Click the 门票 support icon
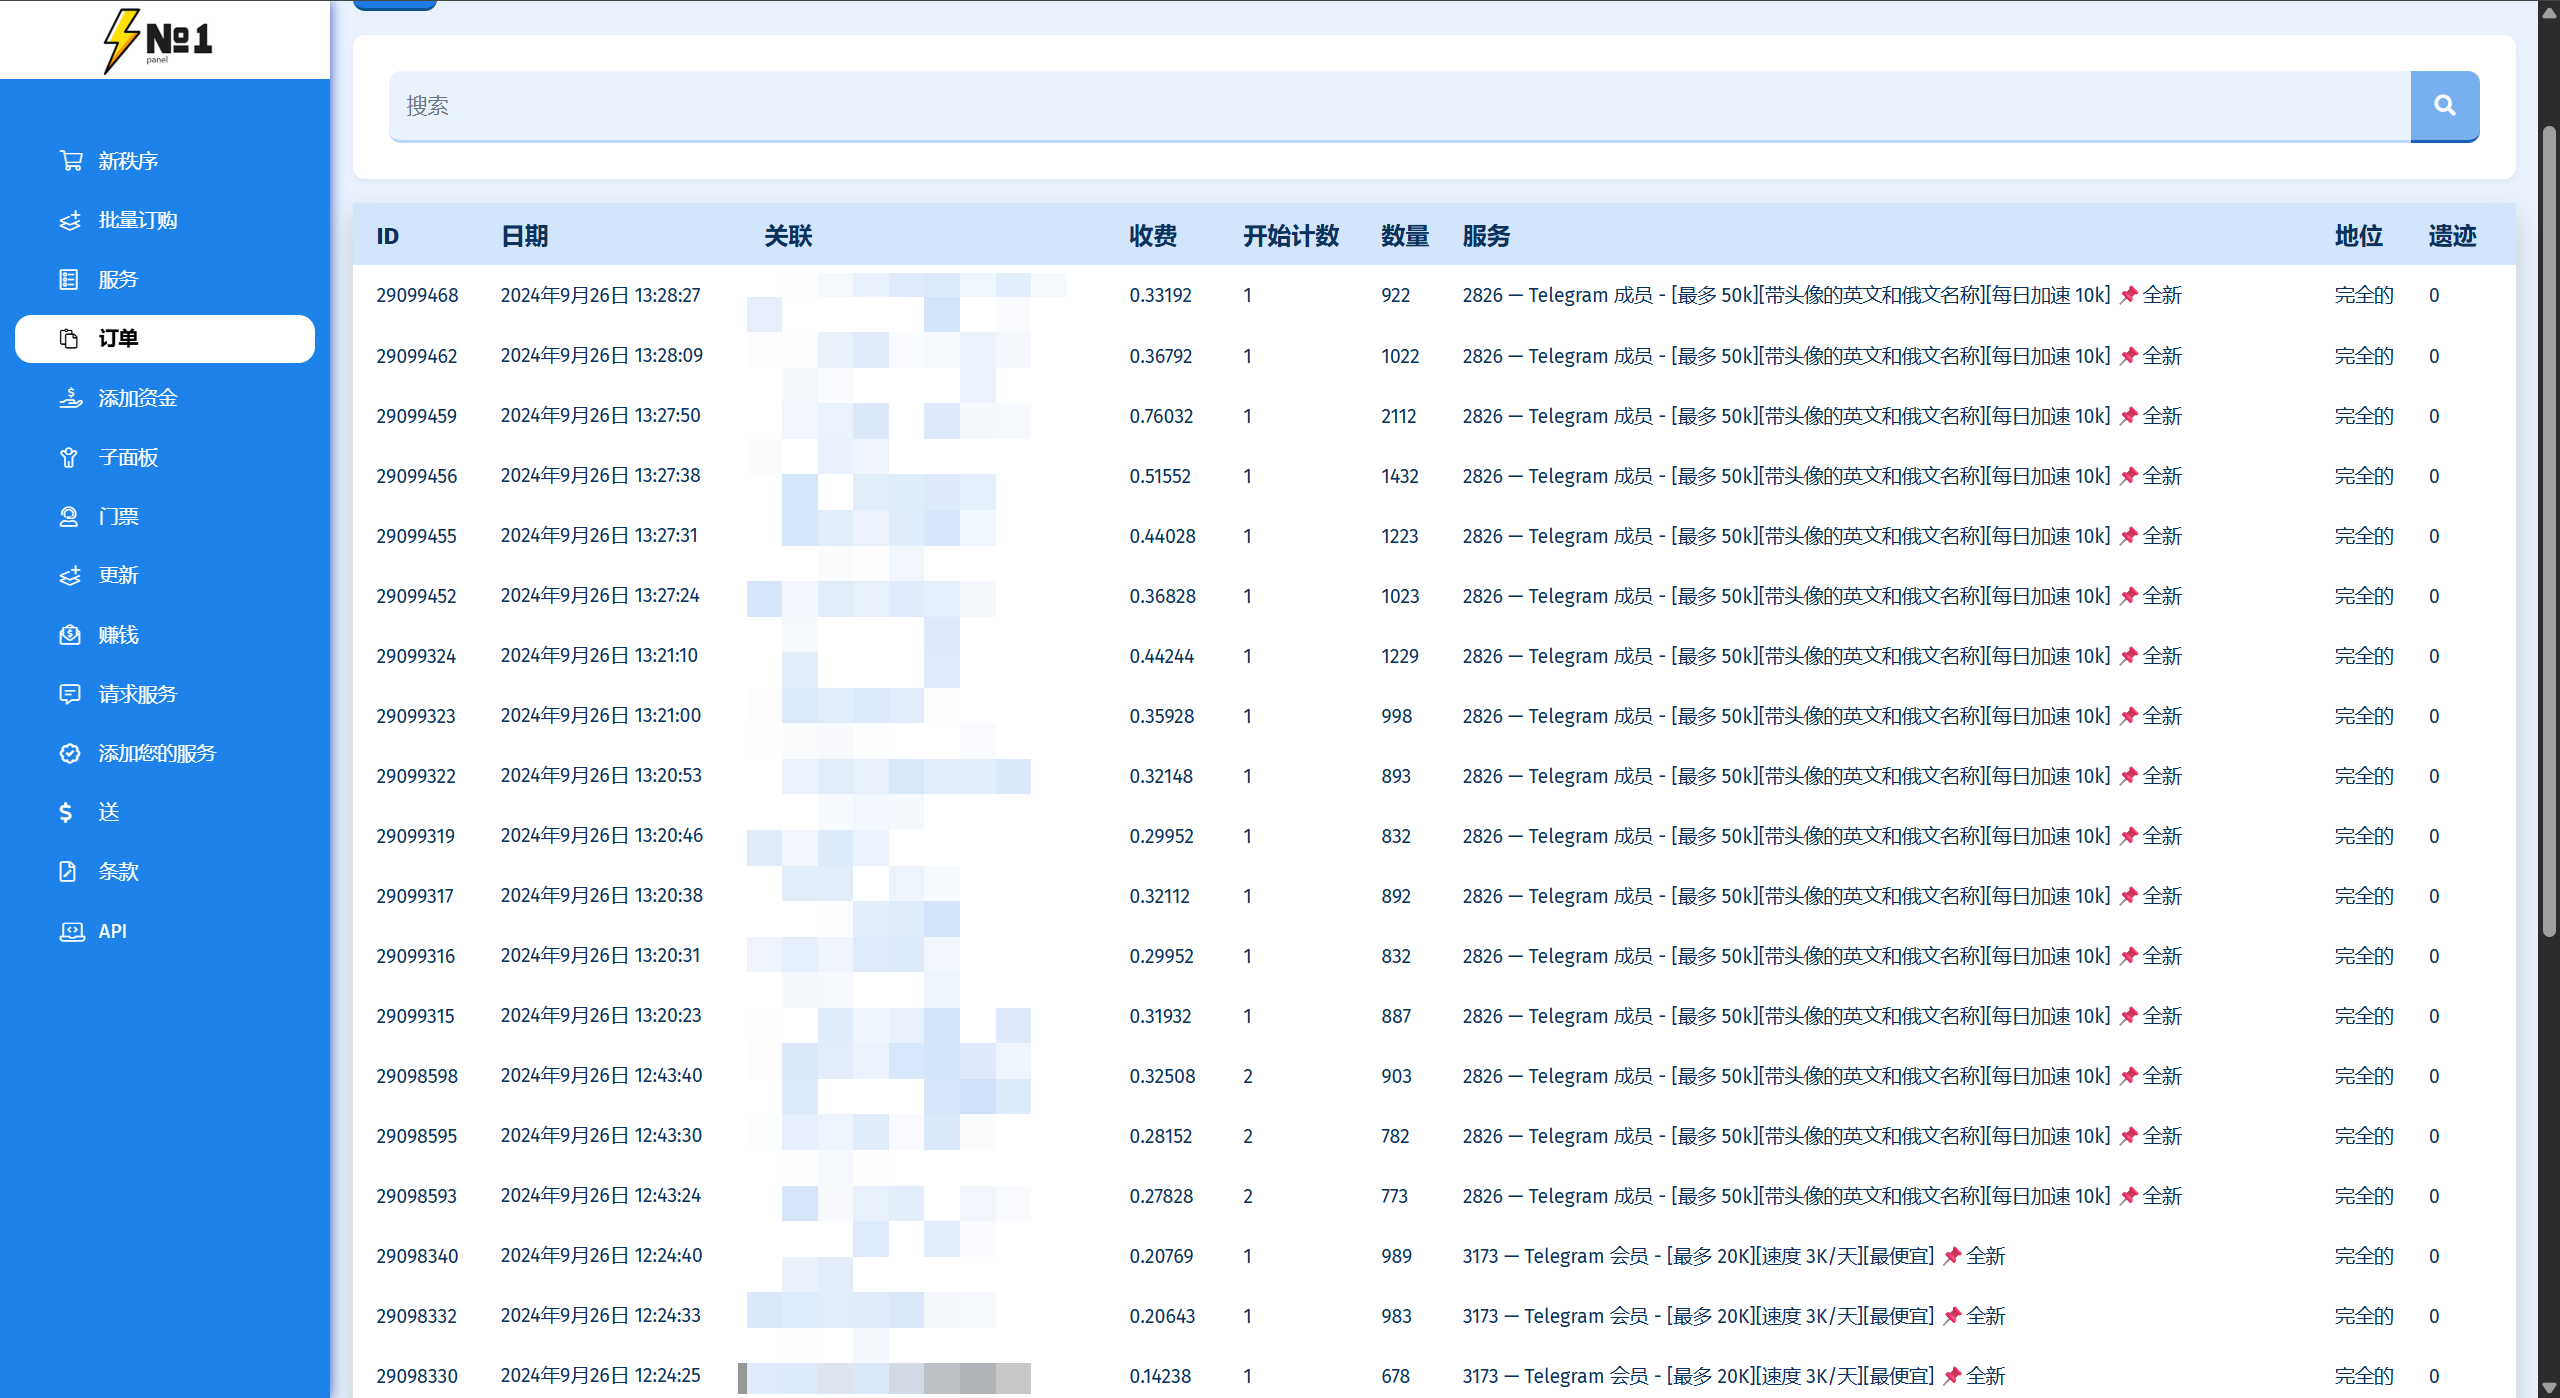The image size is (2560, 1398). (x=69, y=516)
